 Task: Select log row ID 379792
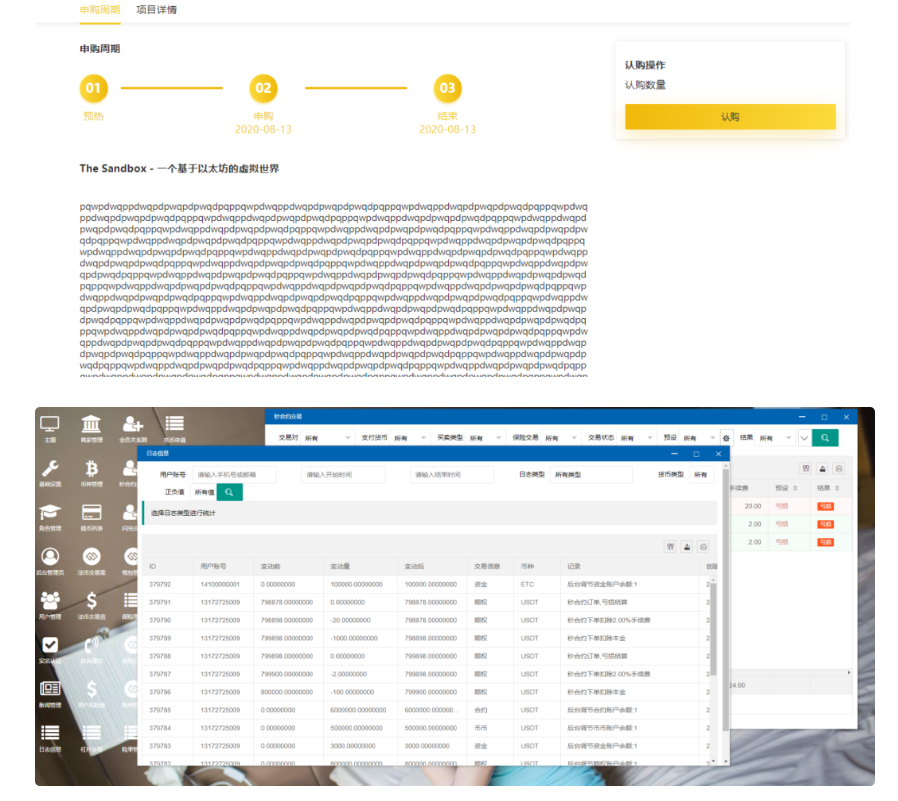click(x=427, y=585)
